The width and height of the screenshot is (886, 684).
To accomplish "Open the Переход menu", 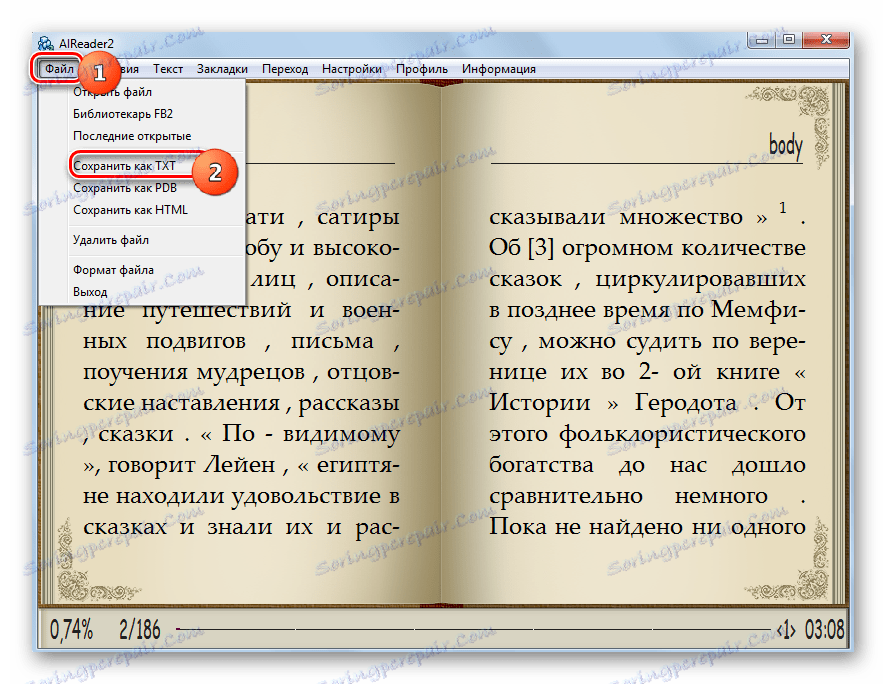I will coord(285,69).
